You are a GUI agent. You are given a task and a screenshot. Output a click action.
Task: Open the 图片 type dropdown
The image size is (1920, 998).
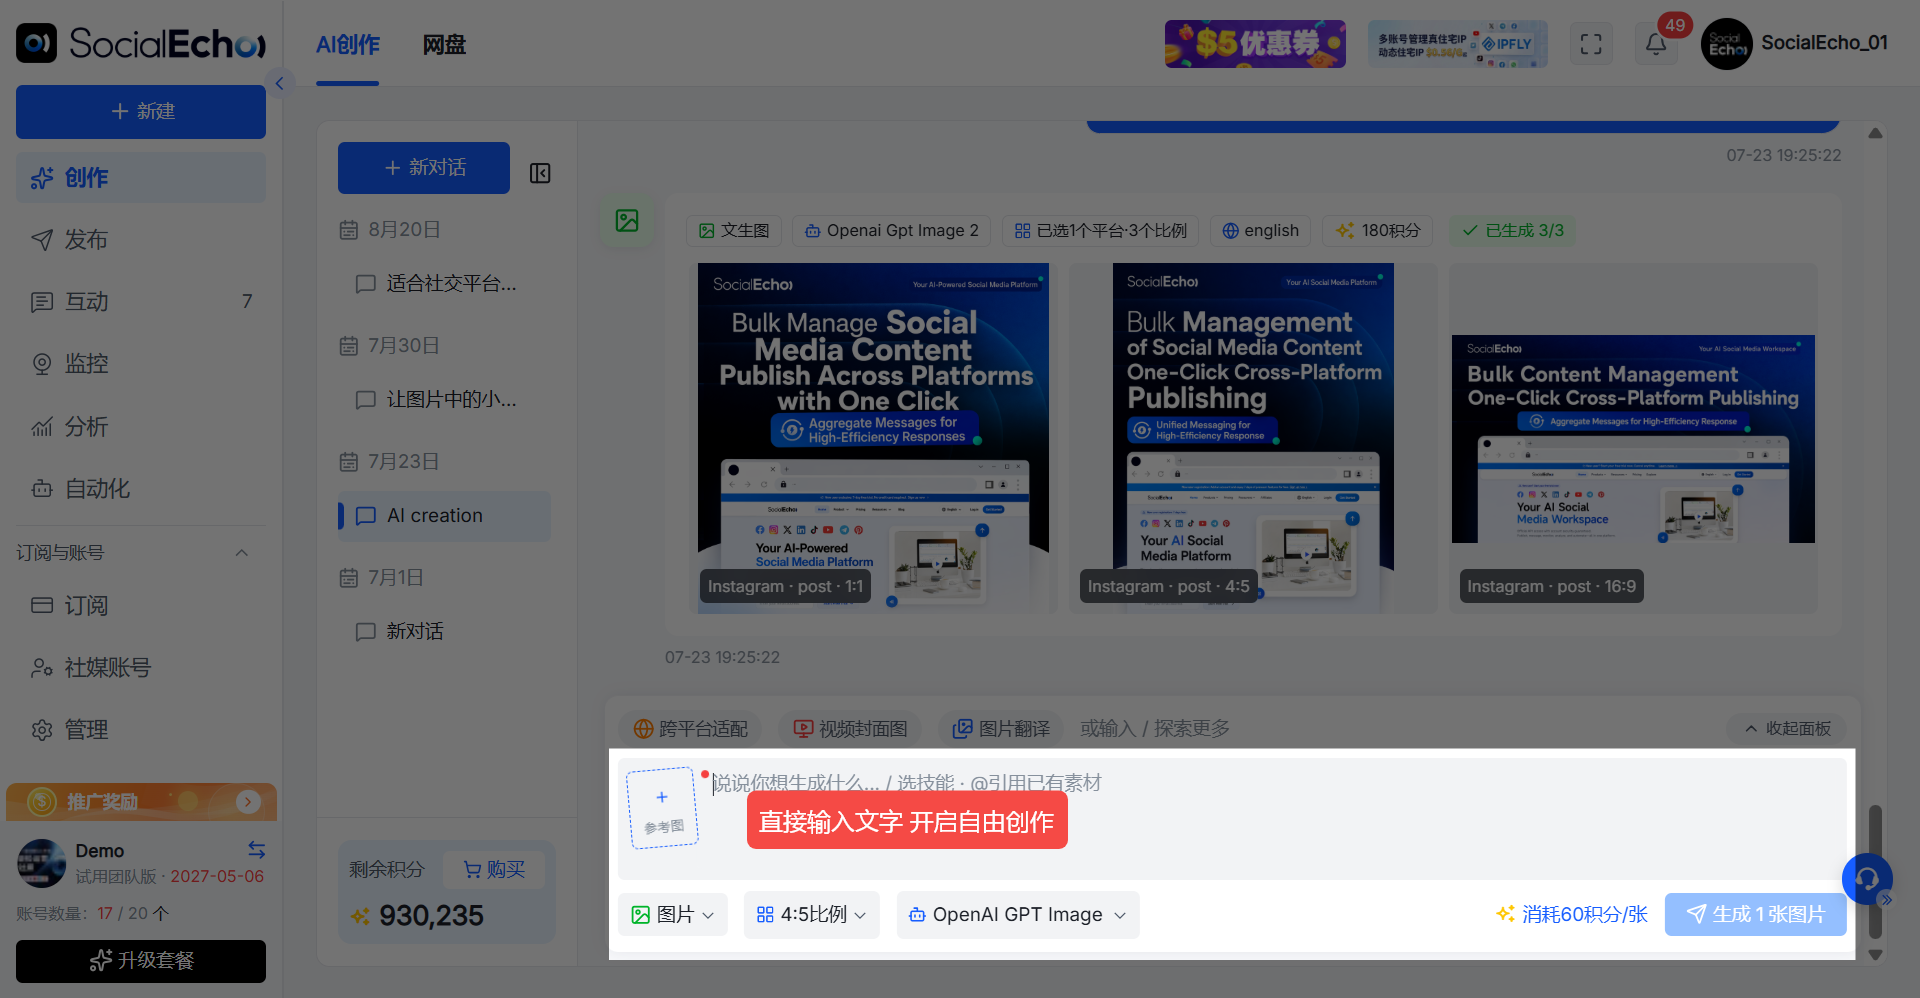[x=673, y=915]
